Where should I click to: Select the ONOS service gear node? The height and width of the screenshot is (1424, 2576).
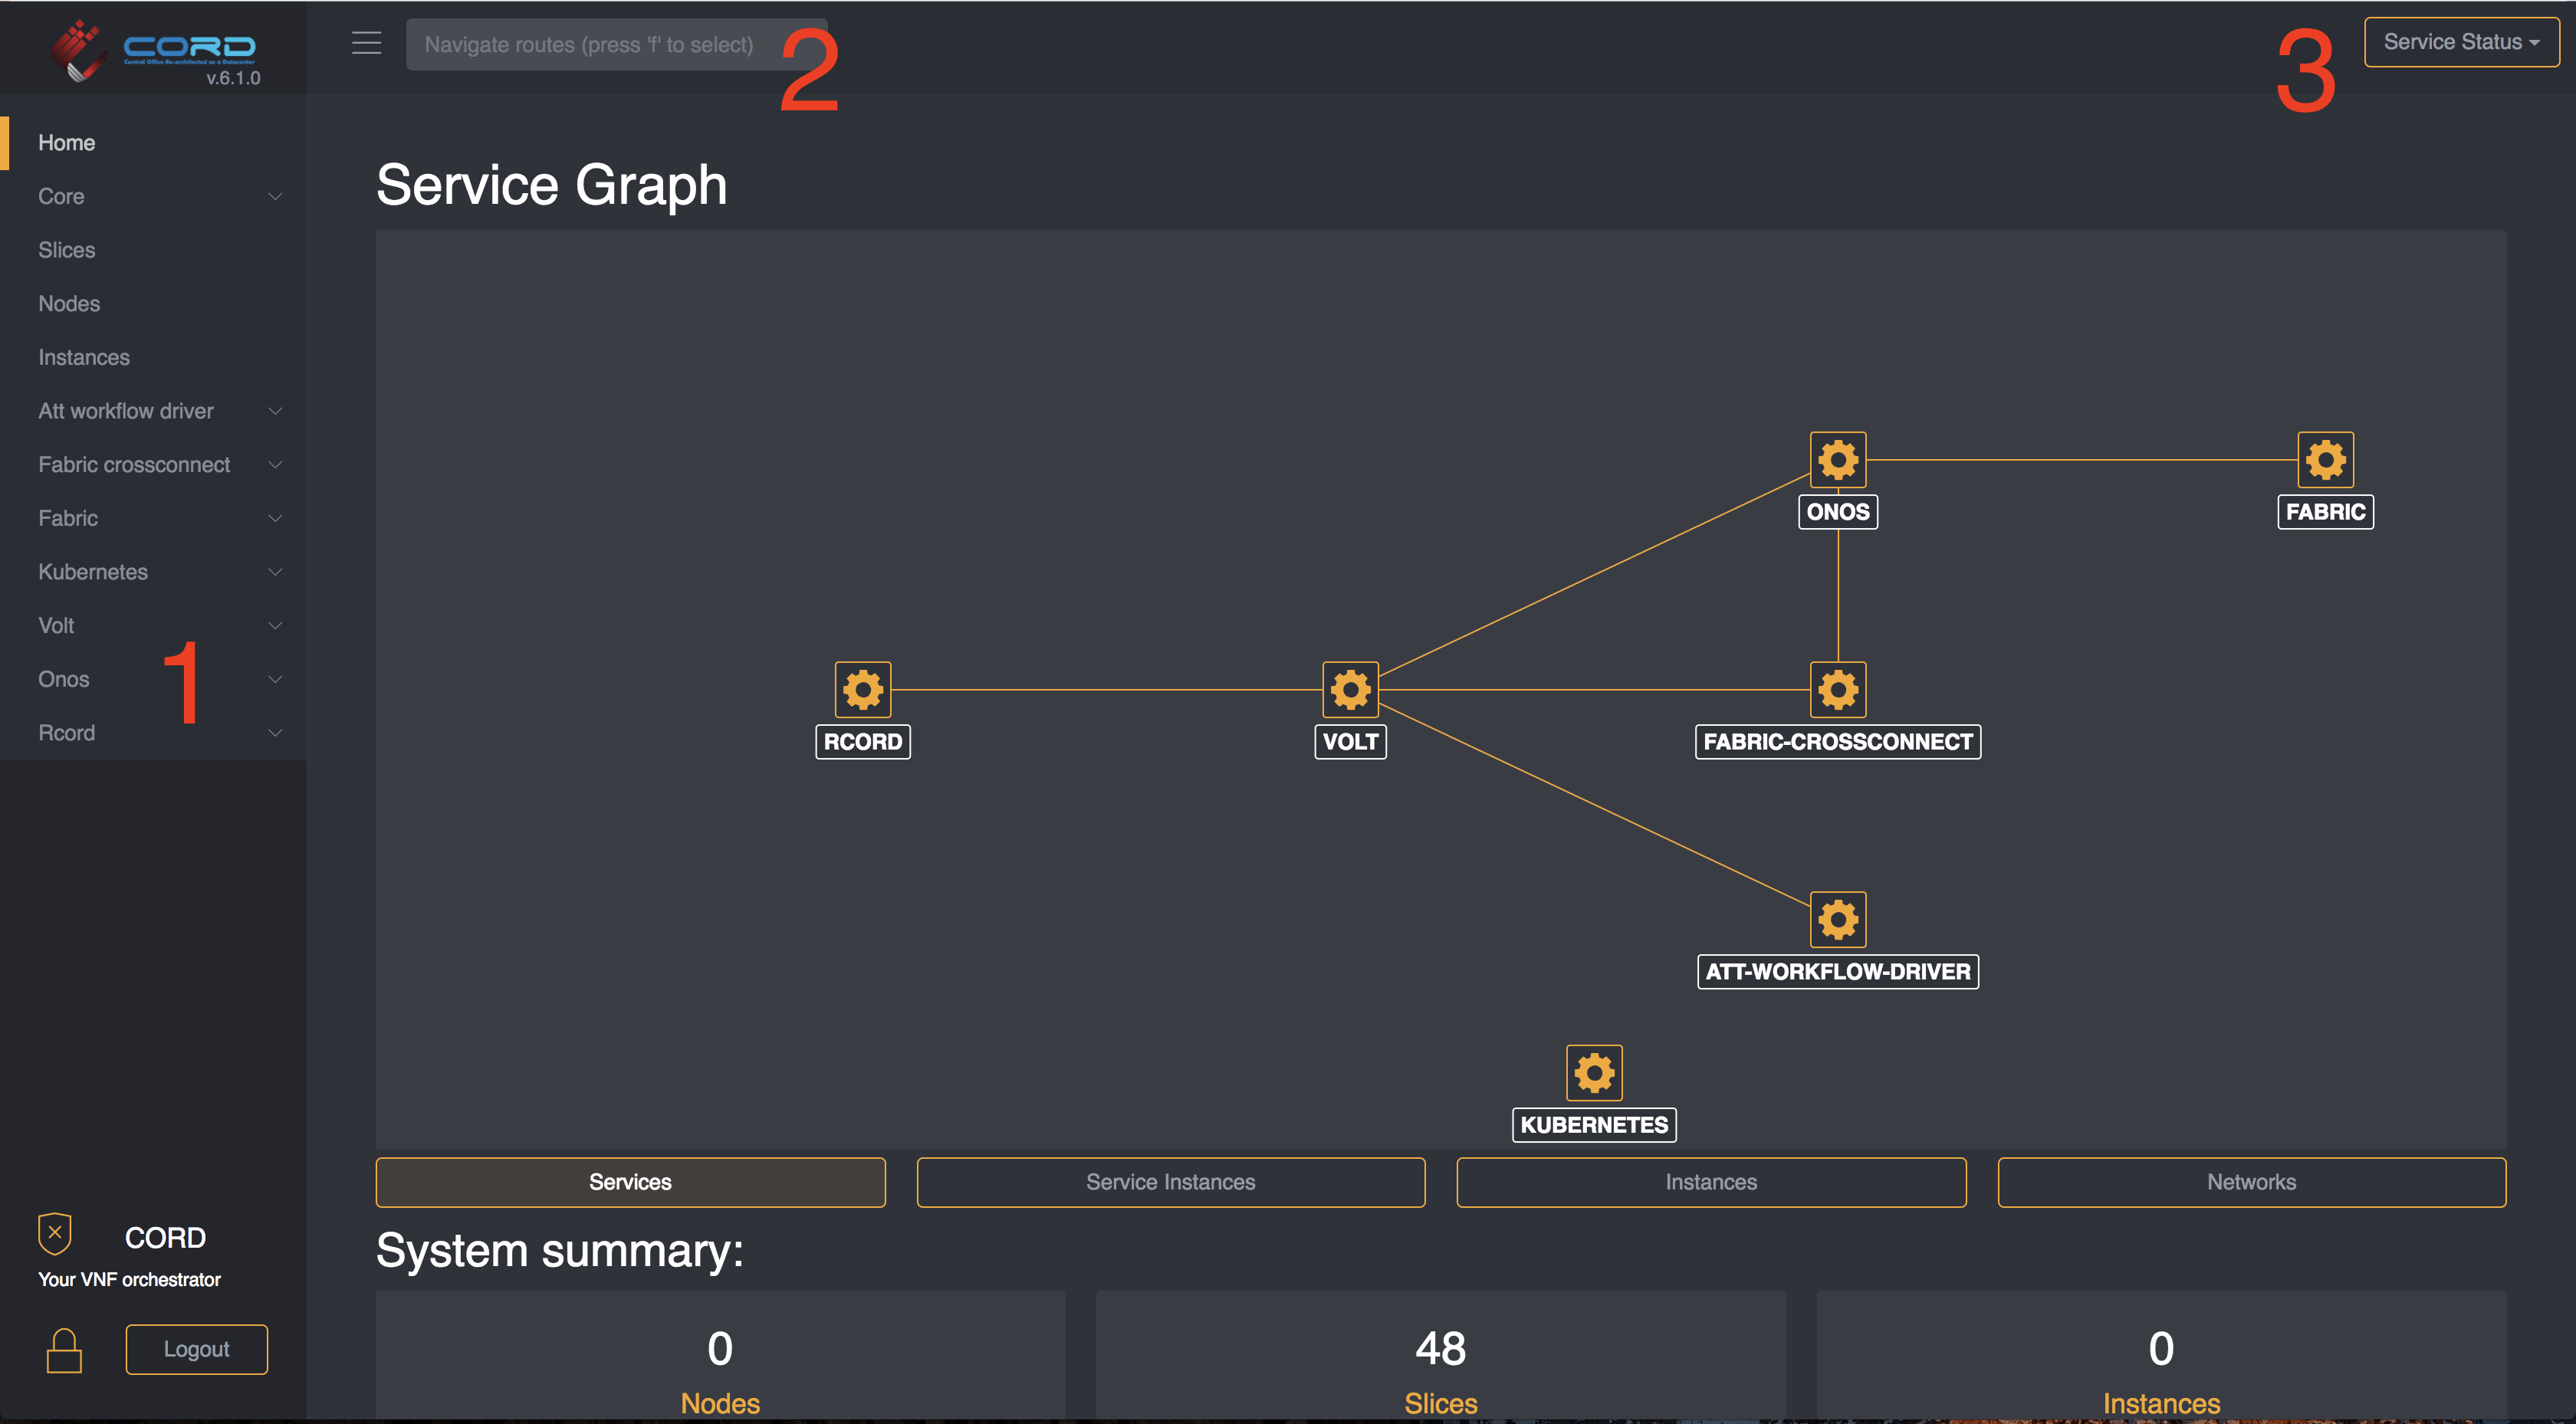[1838, 460]
